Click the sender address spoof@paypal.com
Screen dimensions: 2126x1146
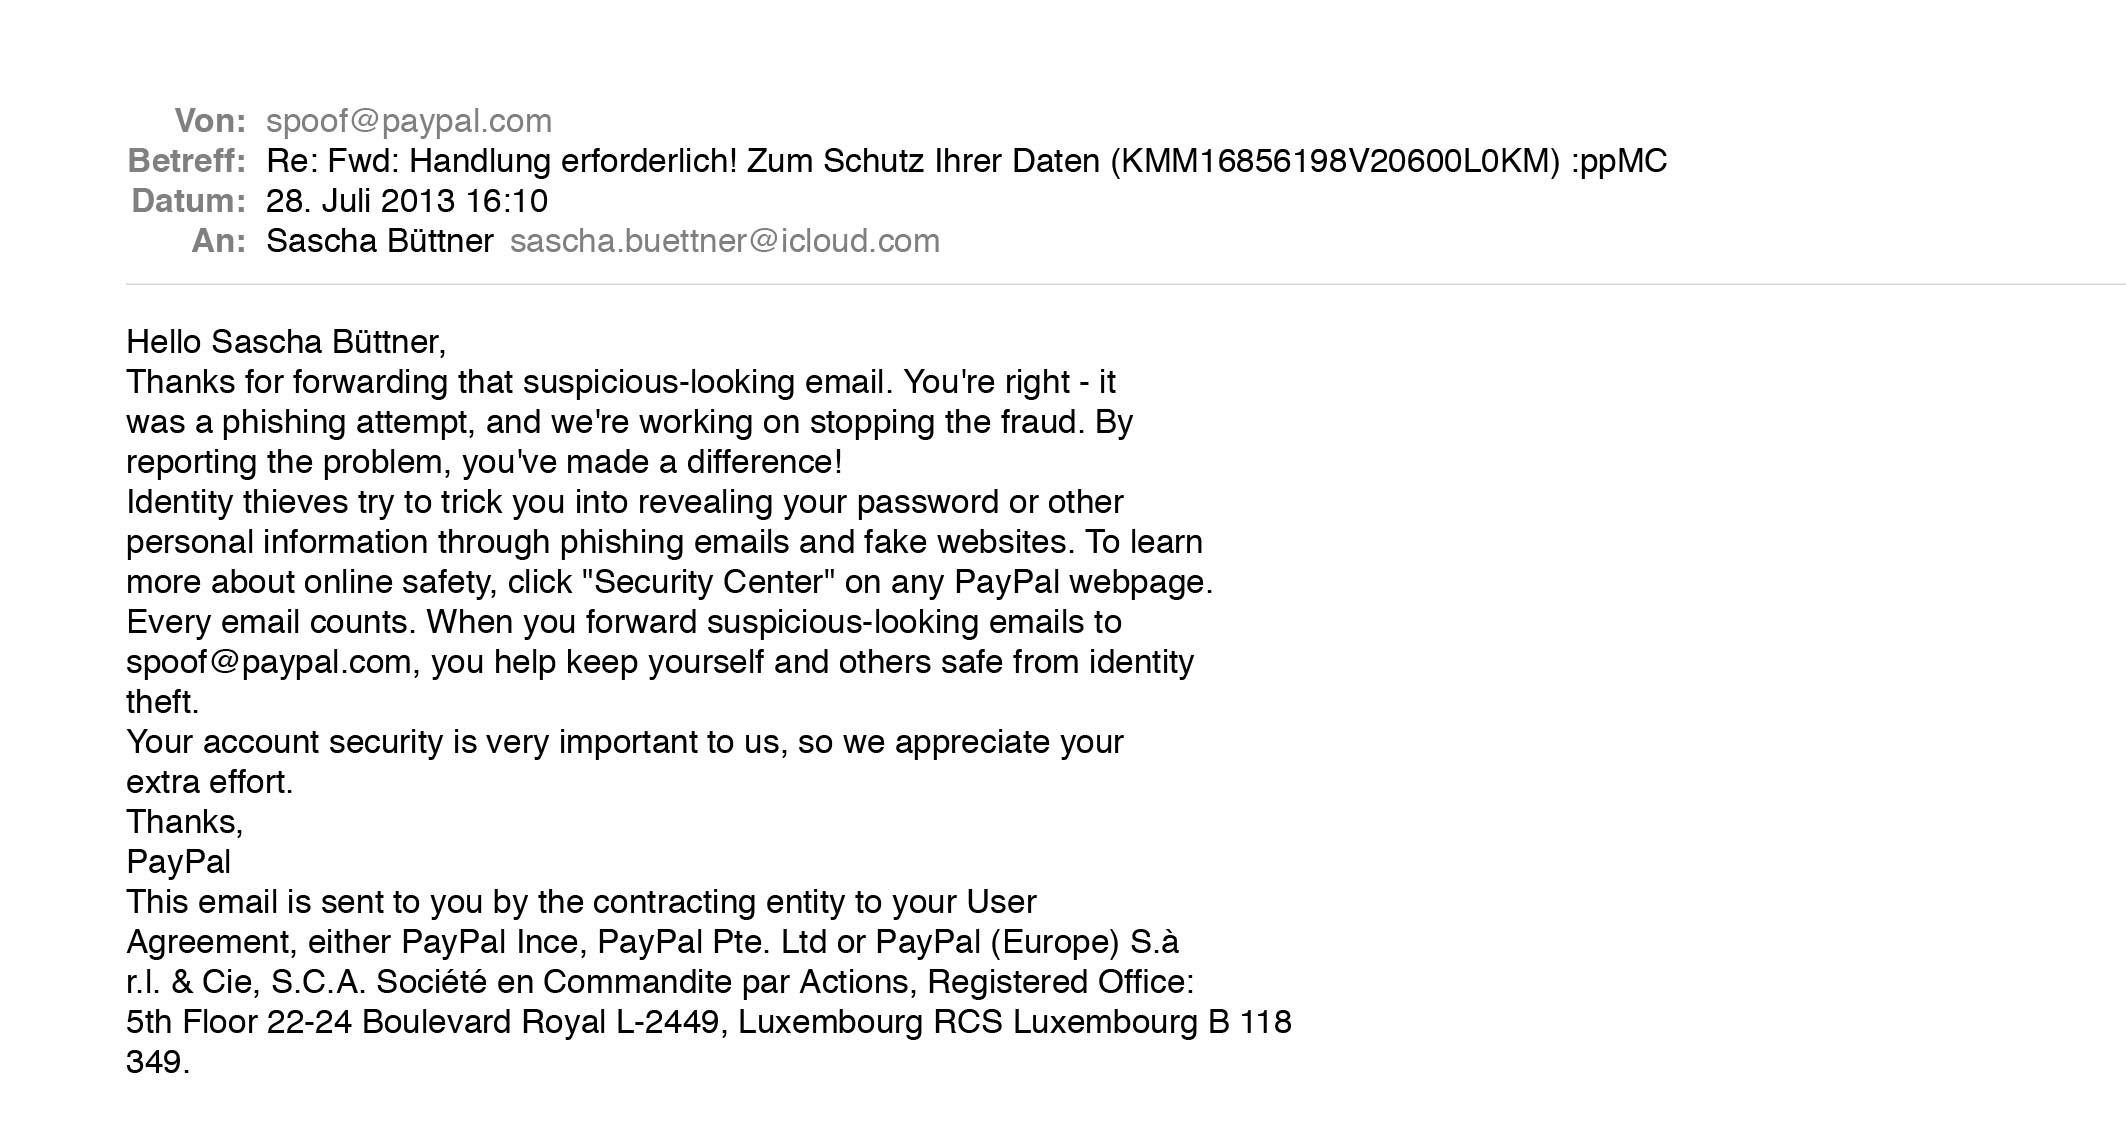[x=408, y=121]
